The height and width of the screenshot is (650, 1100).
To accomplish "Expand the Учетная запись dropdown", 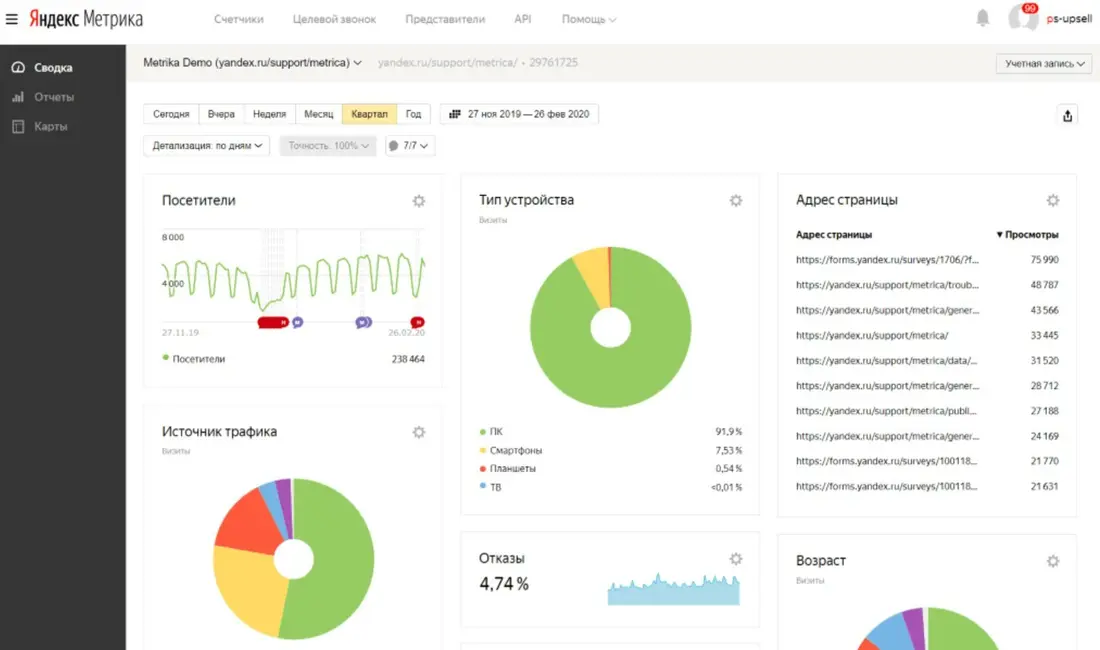I will (x=1045, y=64).
